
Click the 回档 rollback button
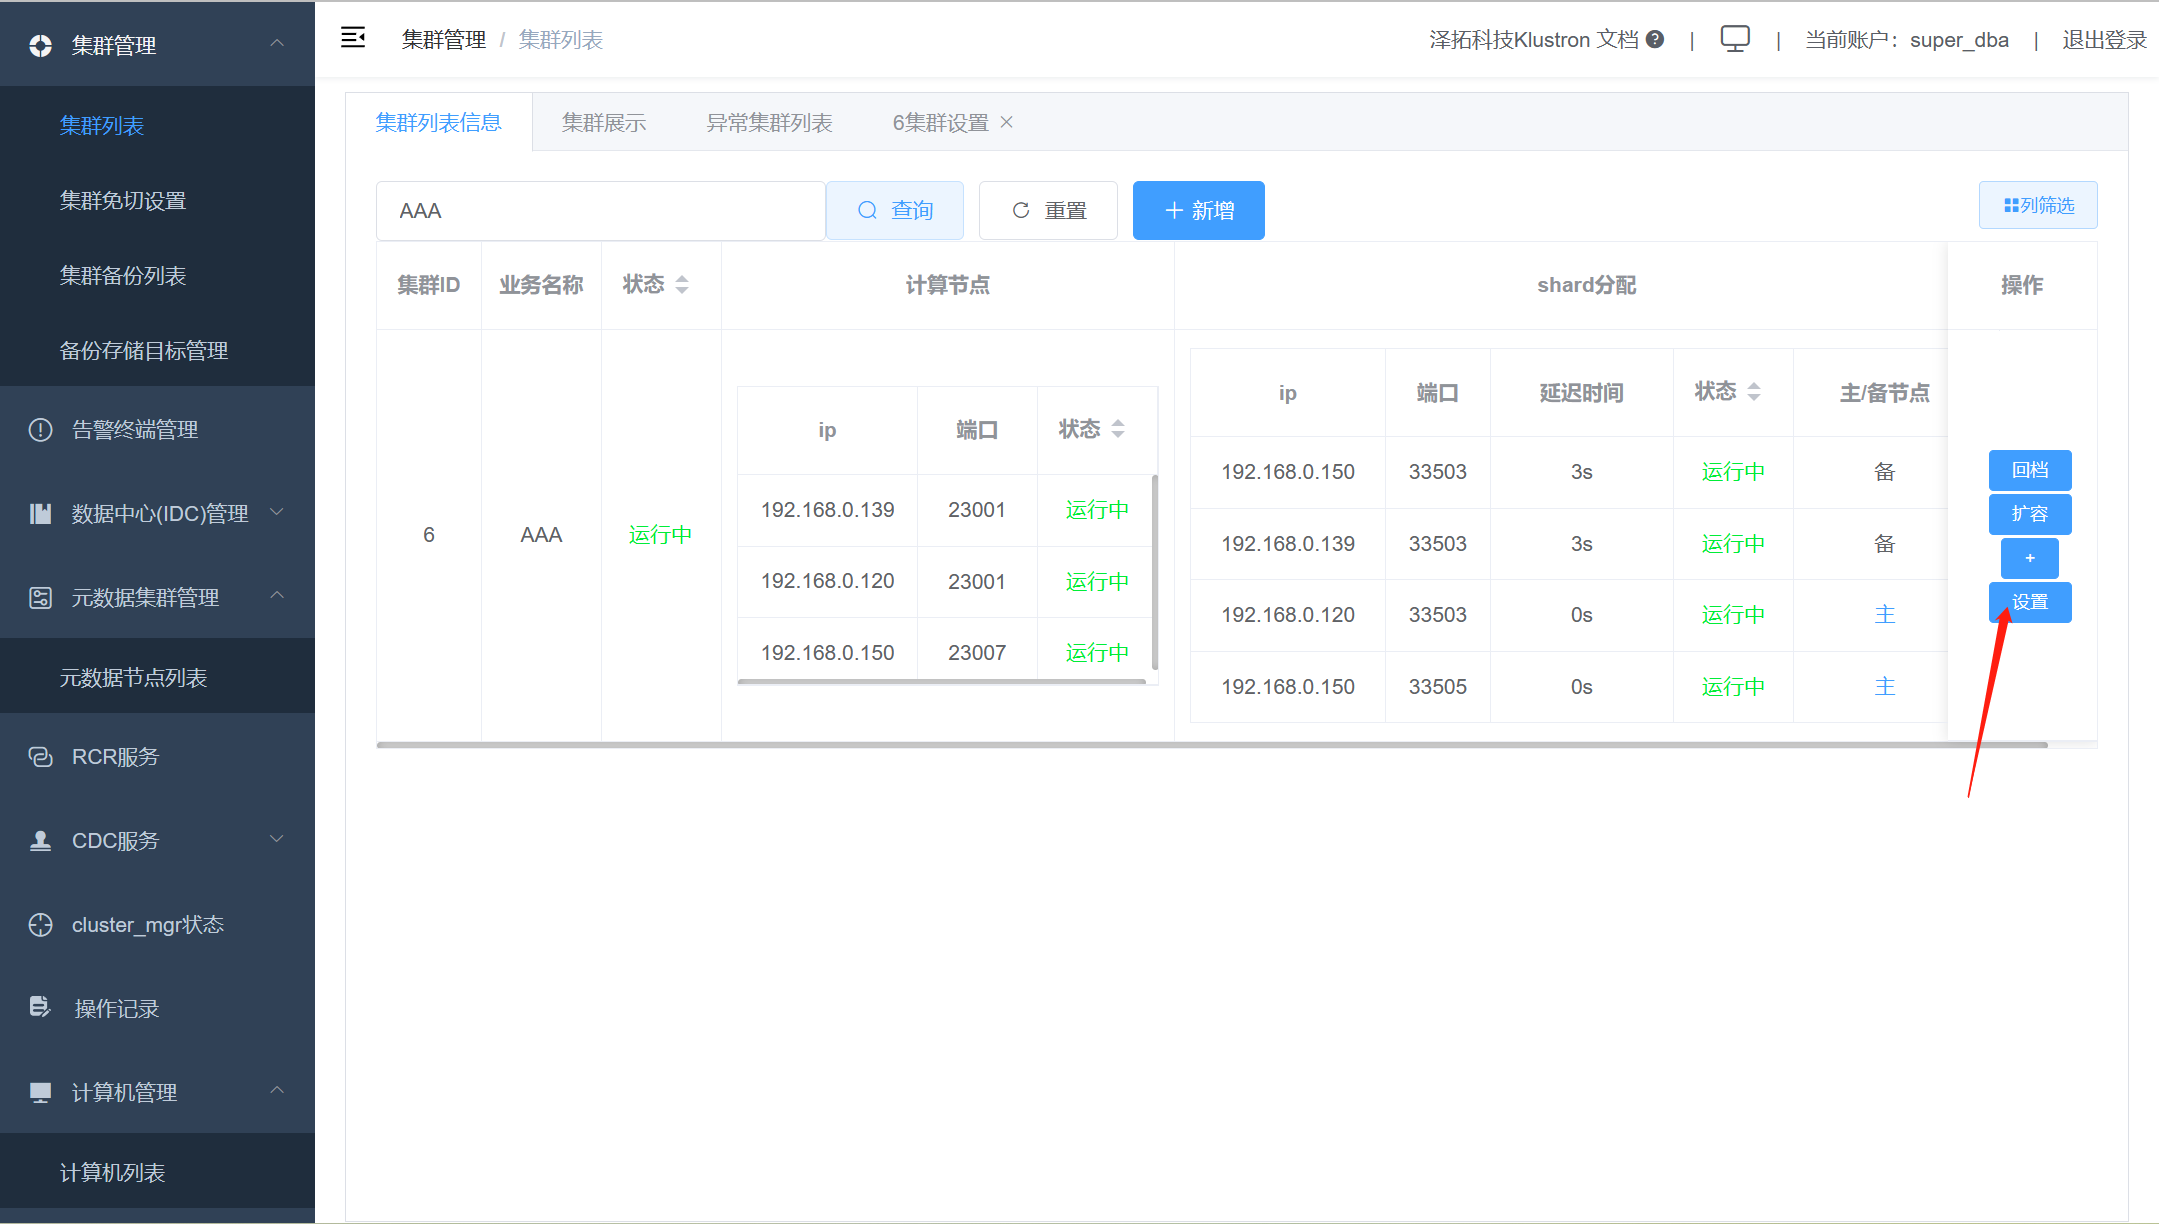click(x=2030, y=470)
